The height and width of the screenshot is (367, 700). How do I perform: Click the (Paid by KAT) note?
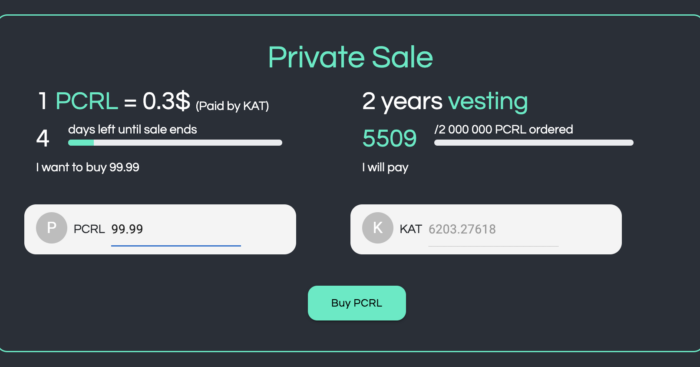[x=232, y=106]
